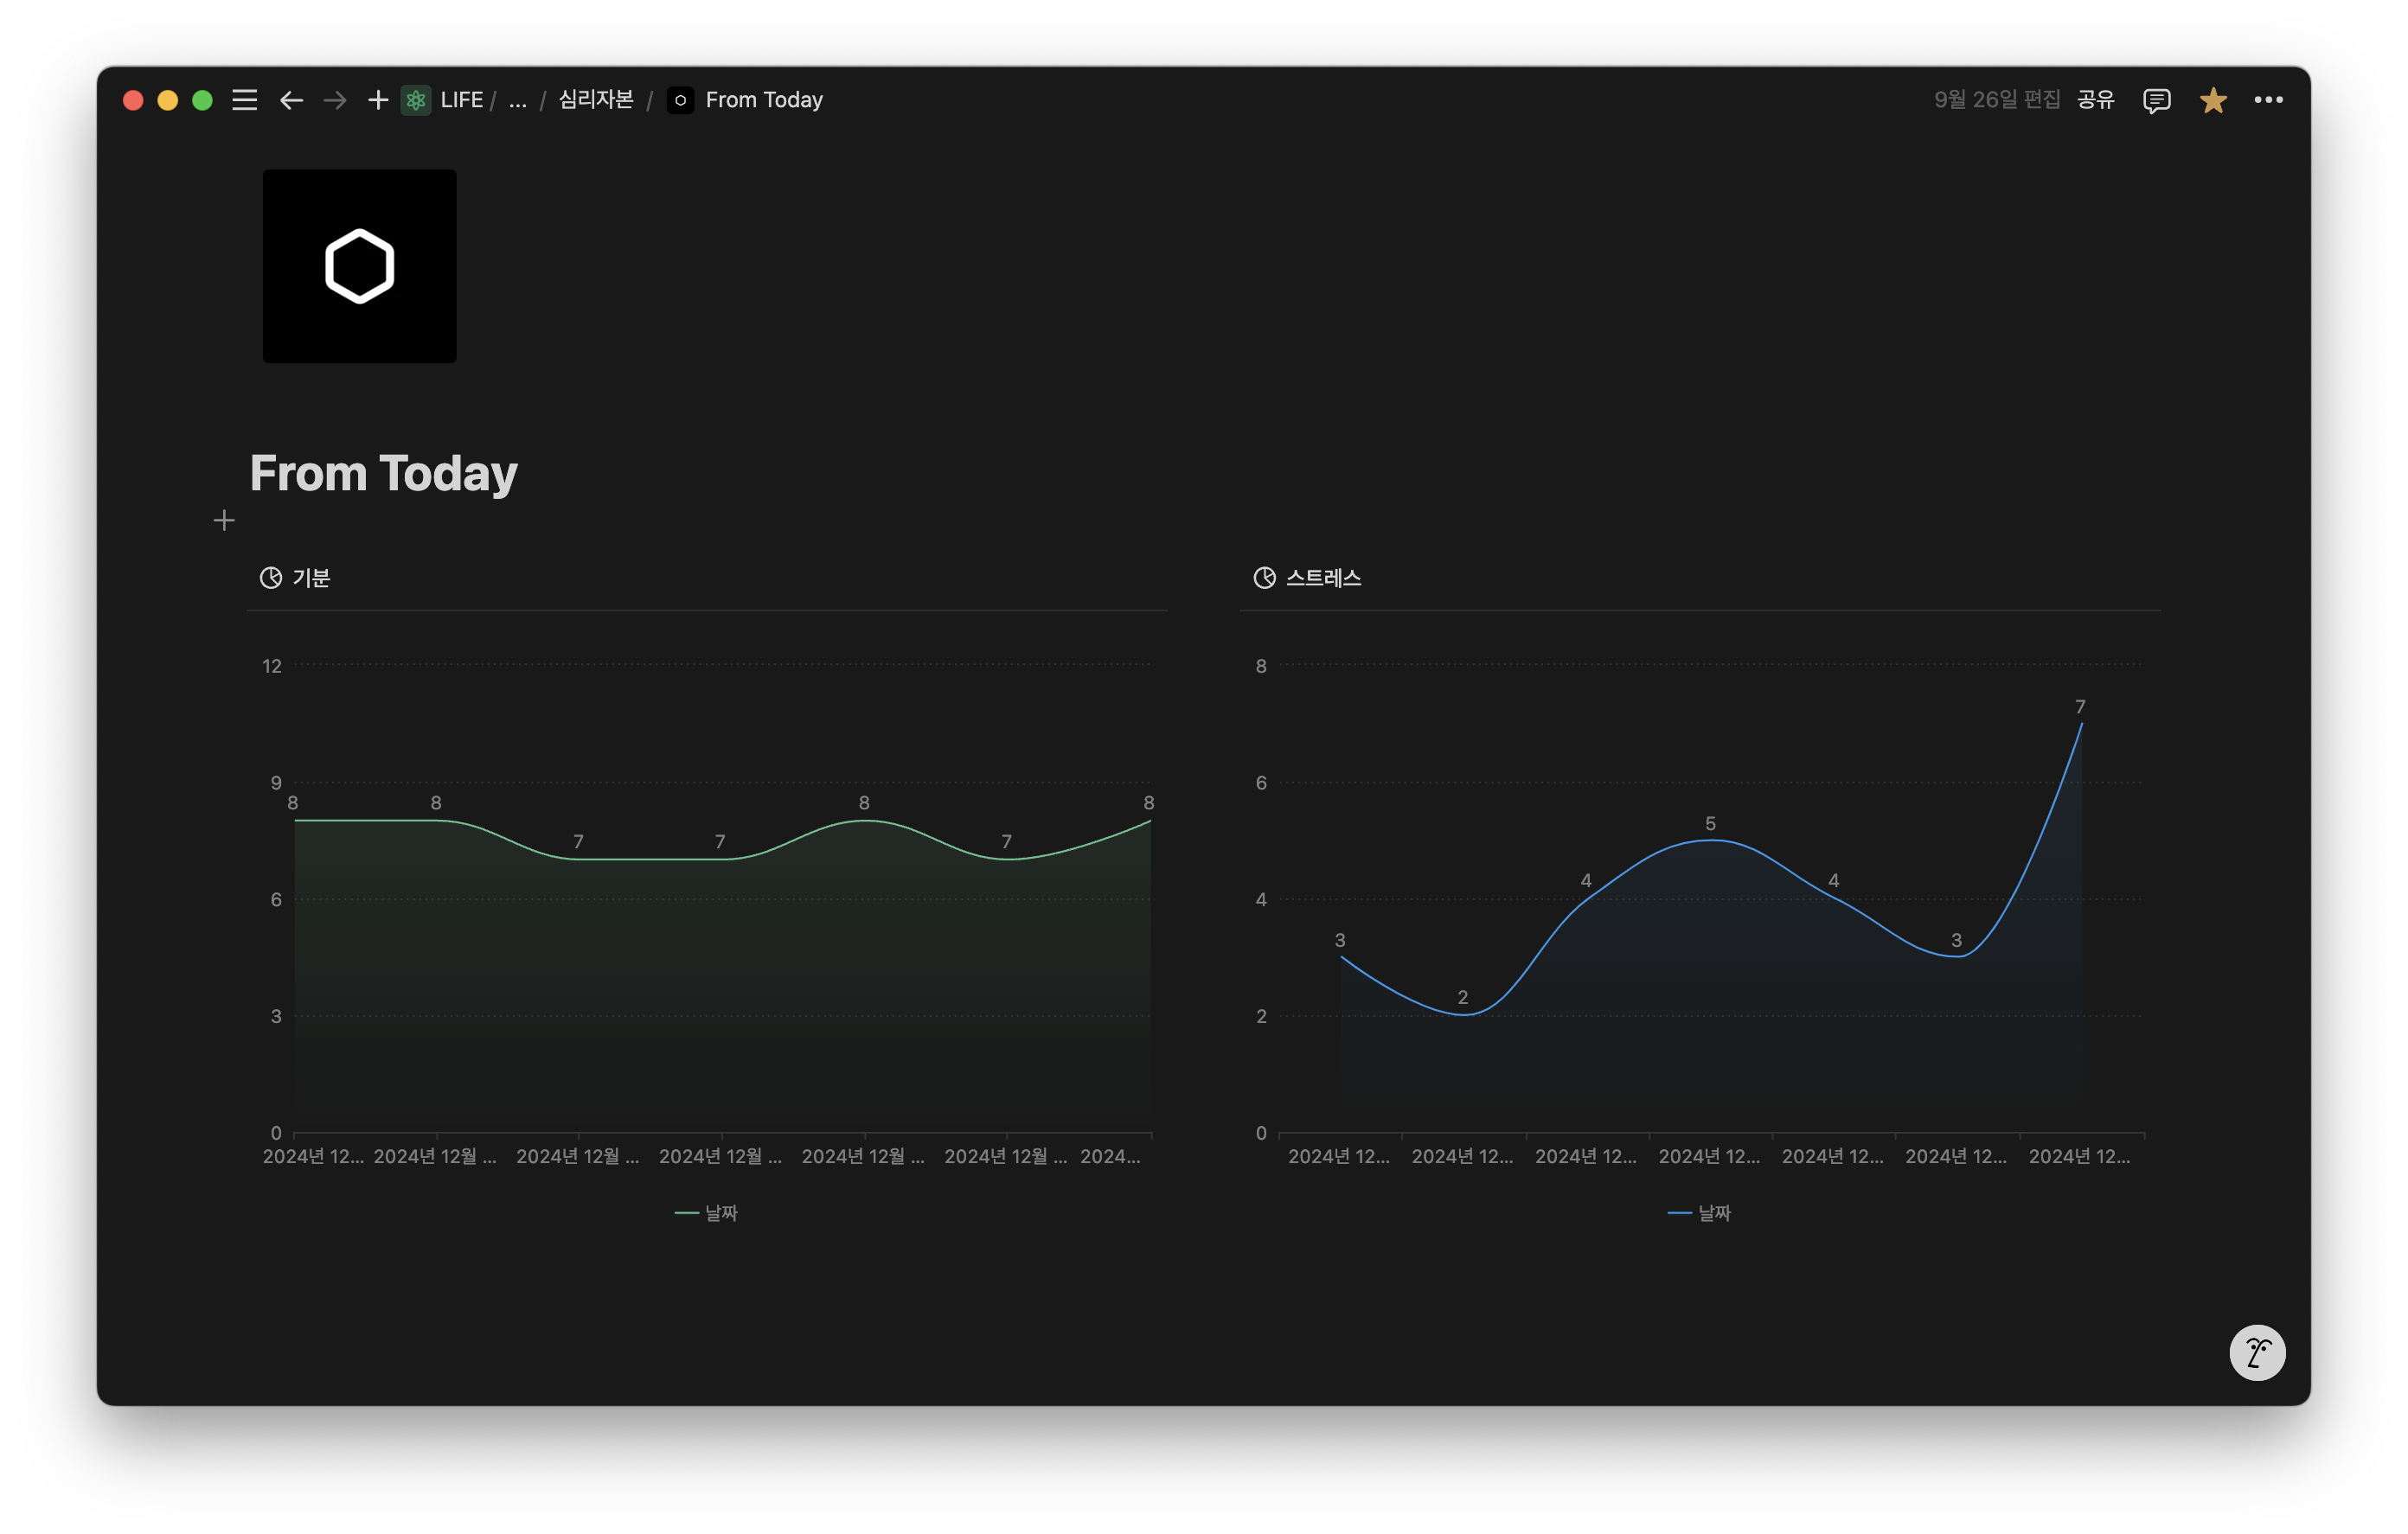Open the comments speech bubble icon
This screenshot has width=2408, height=1534.
[x=2156, y=100]
